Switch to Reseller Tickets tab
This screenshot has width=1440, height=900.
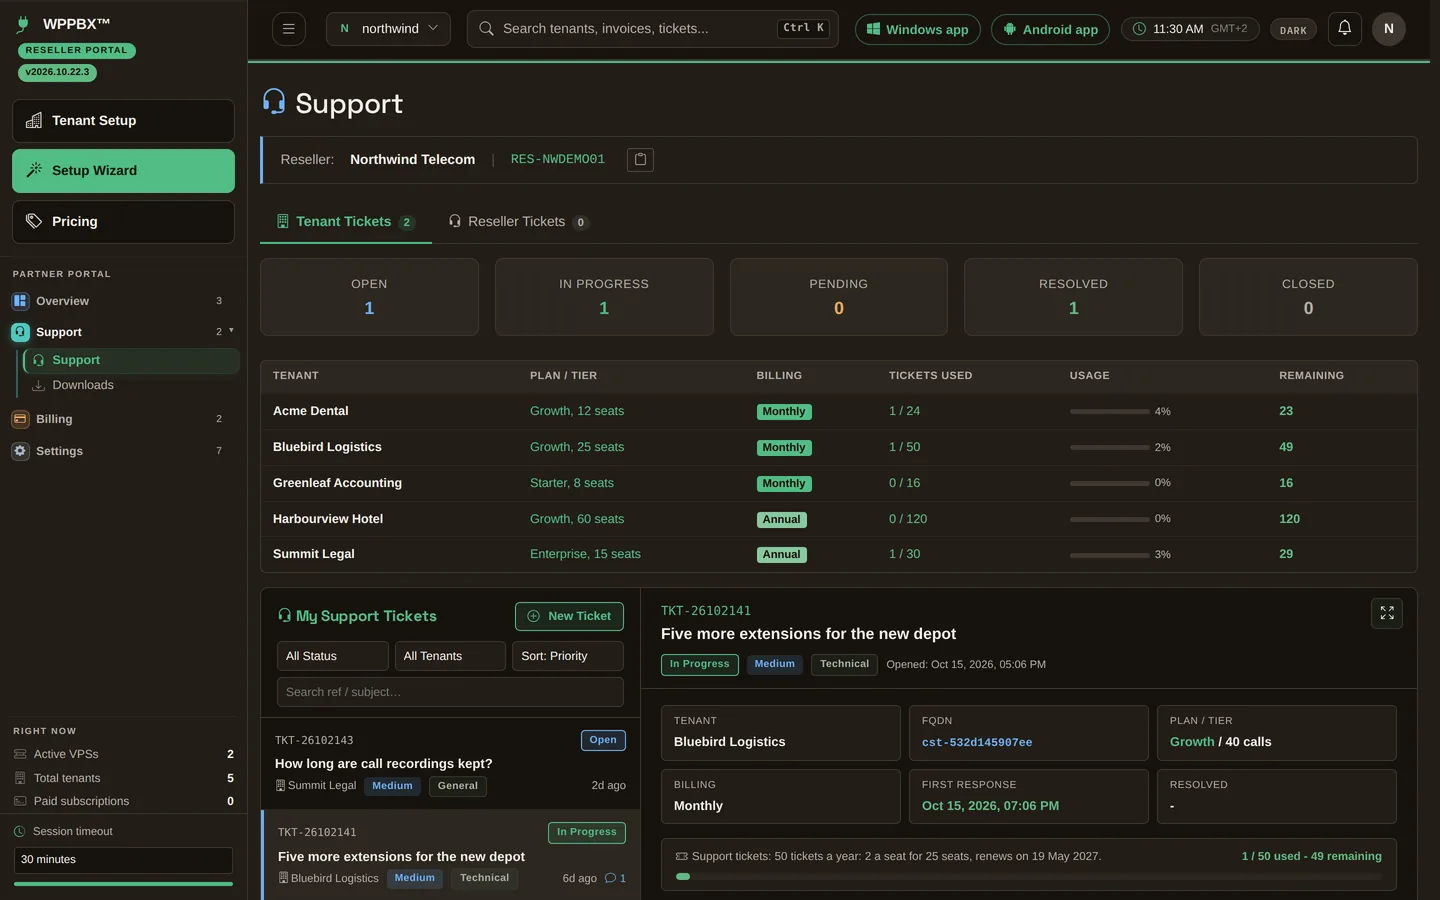click(518, 221)
